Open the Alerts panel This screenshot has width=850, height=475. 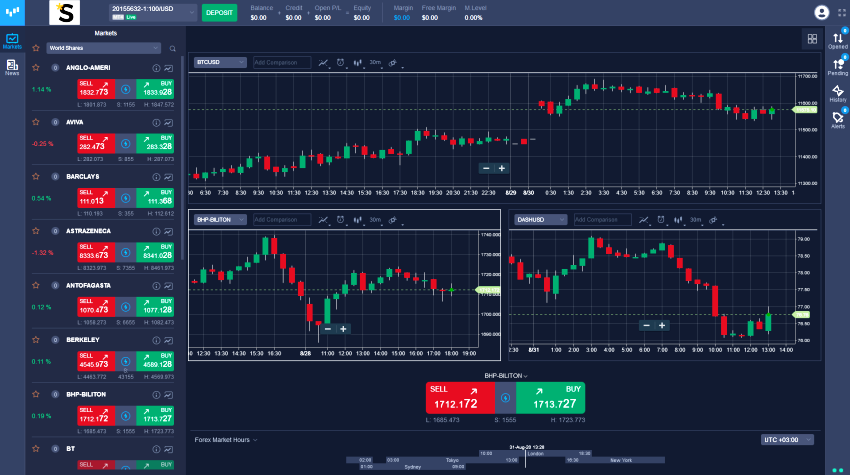pos(838,120)
